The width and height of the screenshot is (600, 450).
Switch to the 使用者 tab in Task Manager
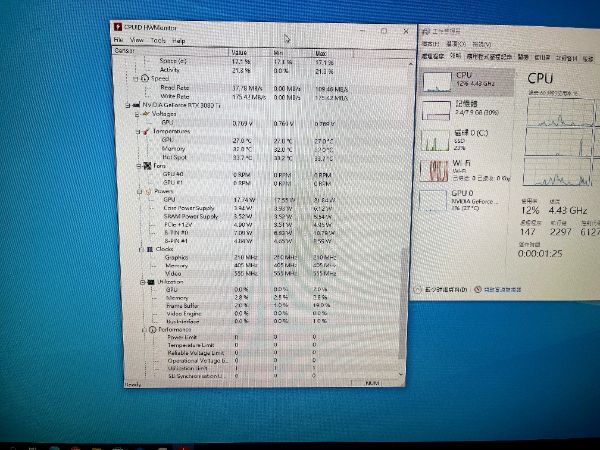click(x=542, y=58)
